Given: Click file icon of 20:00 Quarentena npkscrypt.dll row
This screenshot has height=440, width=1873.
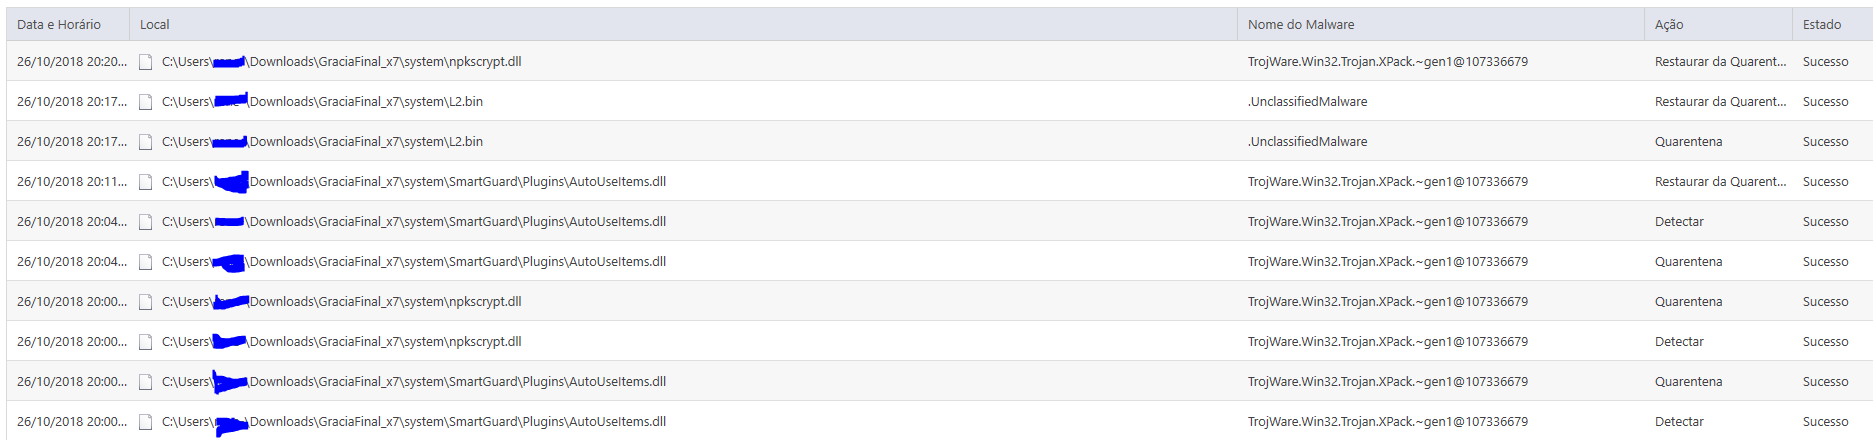Looking at the screenshot, I should [145, 302].
